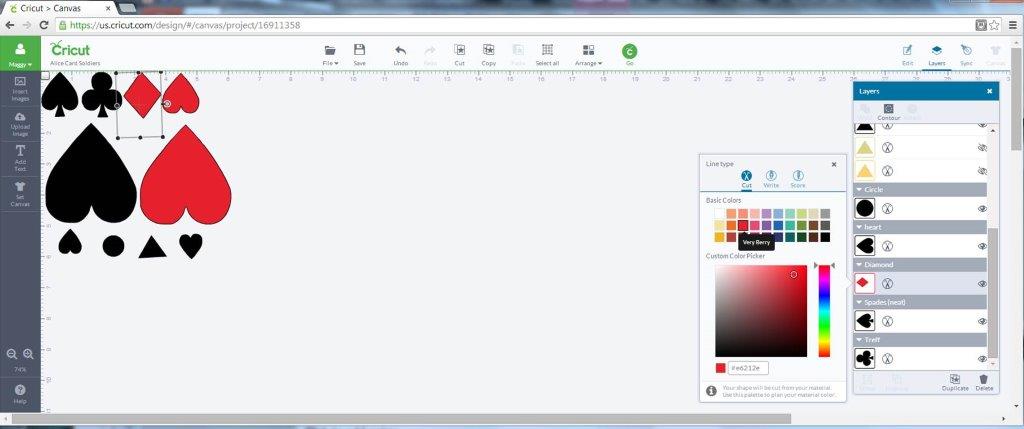Collapse the Diamond layer group
This screenshot has width=1024, height=429.
859,265
